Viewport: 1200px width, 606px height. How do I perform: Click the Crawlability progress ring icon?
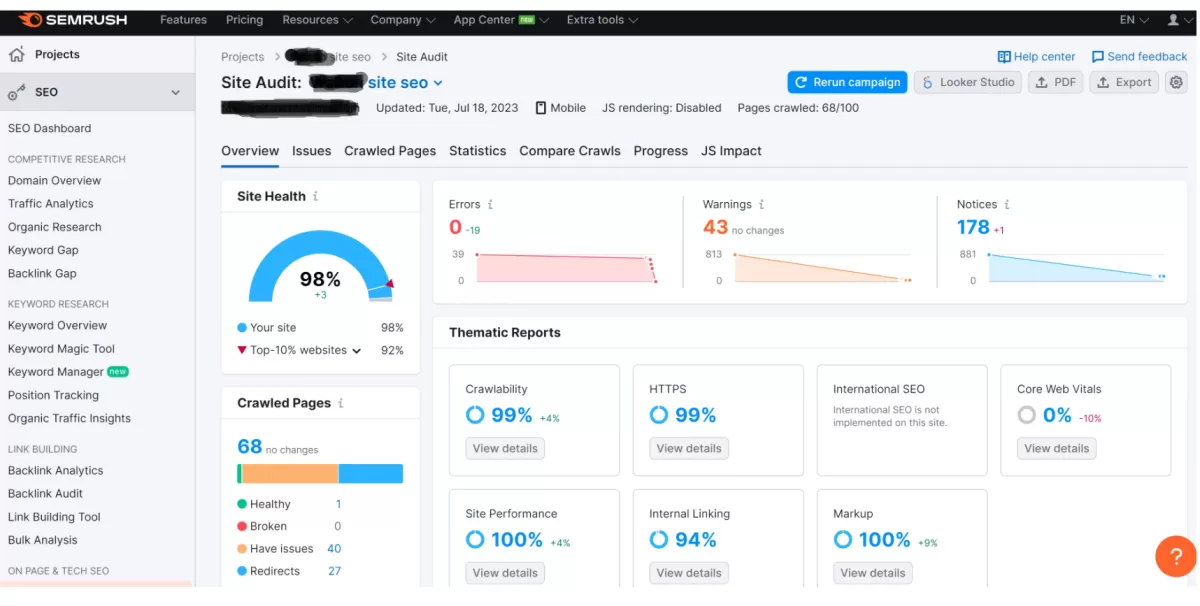click(x=475, y=415)
